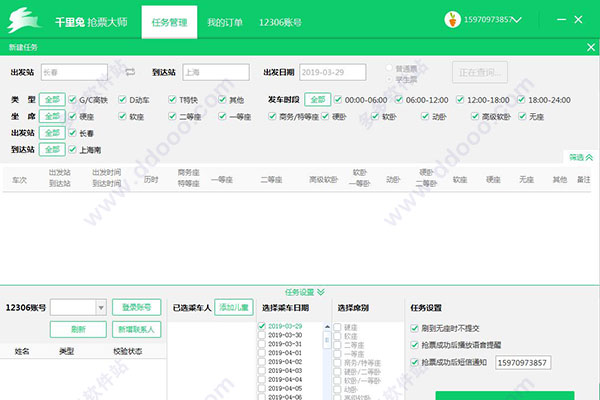Image resolution: width=600 pixels, height=400 pixels.
Task: Select 普通票 radio button
Action: pos(390,69)
